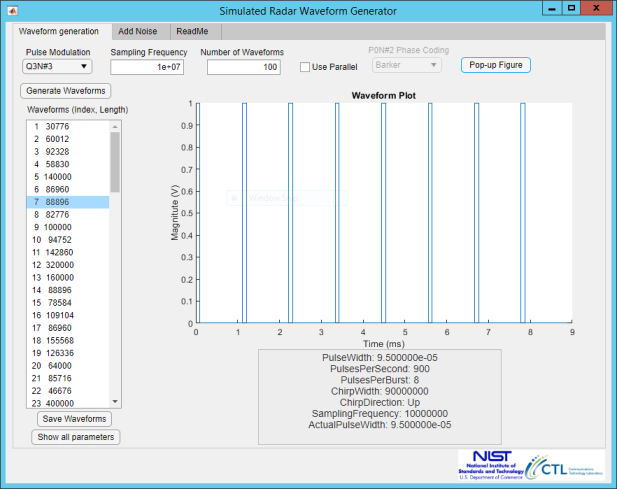Screen dimensions: 617x489
Task: Select waveform 18 with length 155568
Action: coord(68,340)
